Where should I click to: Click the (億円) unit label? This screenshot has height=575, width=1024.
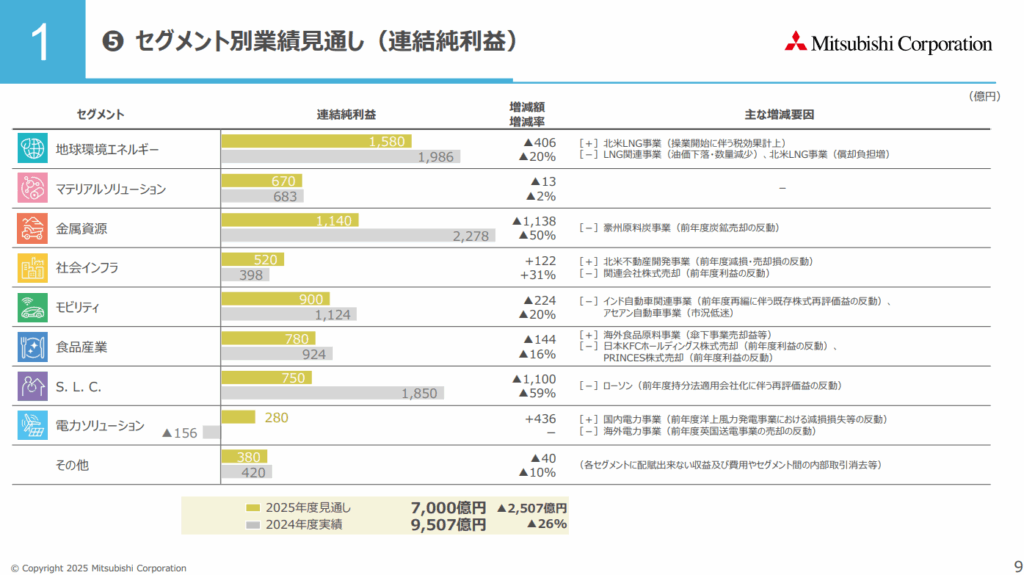(x=984, y=96)
